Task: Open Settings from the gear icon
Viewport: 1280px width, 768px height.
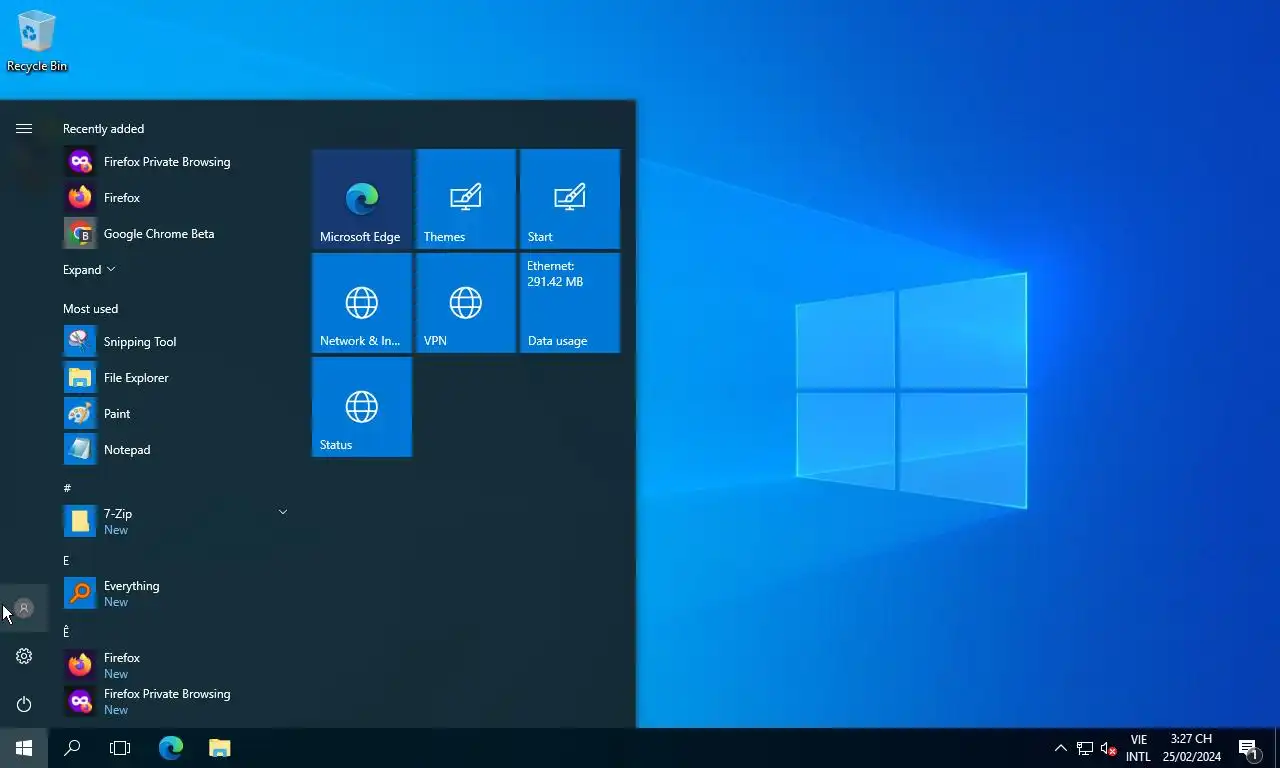Action: [x=24, y=656]
